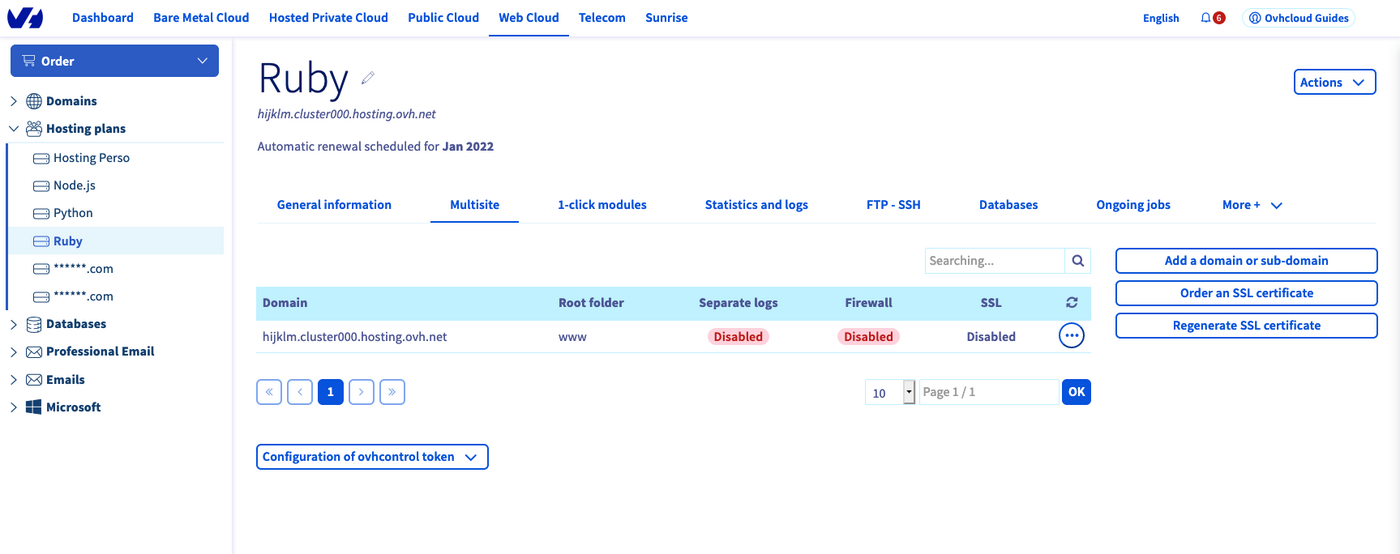The width and height of the screenshot is (1400, 554).
Task: Expand the Microsoft tree section
Action: 14,407
